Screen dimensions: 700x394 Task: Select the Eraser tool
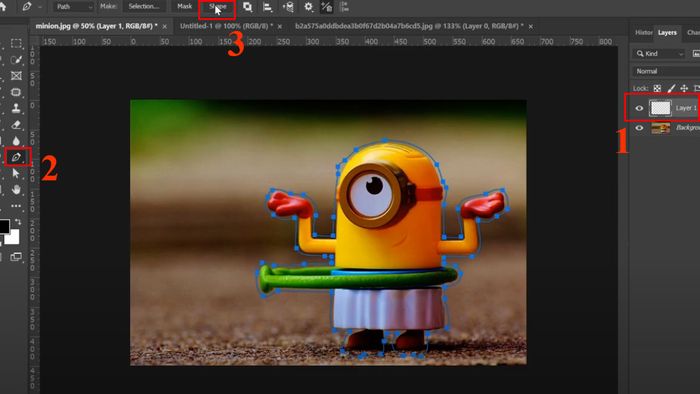(16, 125)
